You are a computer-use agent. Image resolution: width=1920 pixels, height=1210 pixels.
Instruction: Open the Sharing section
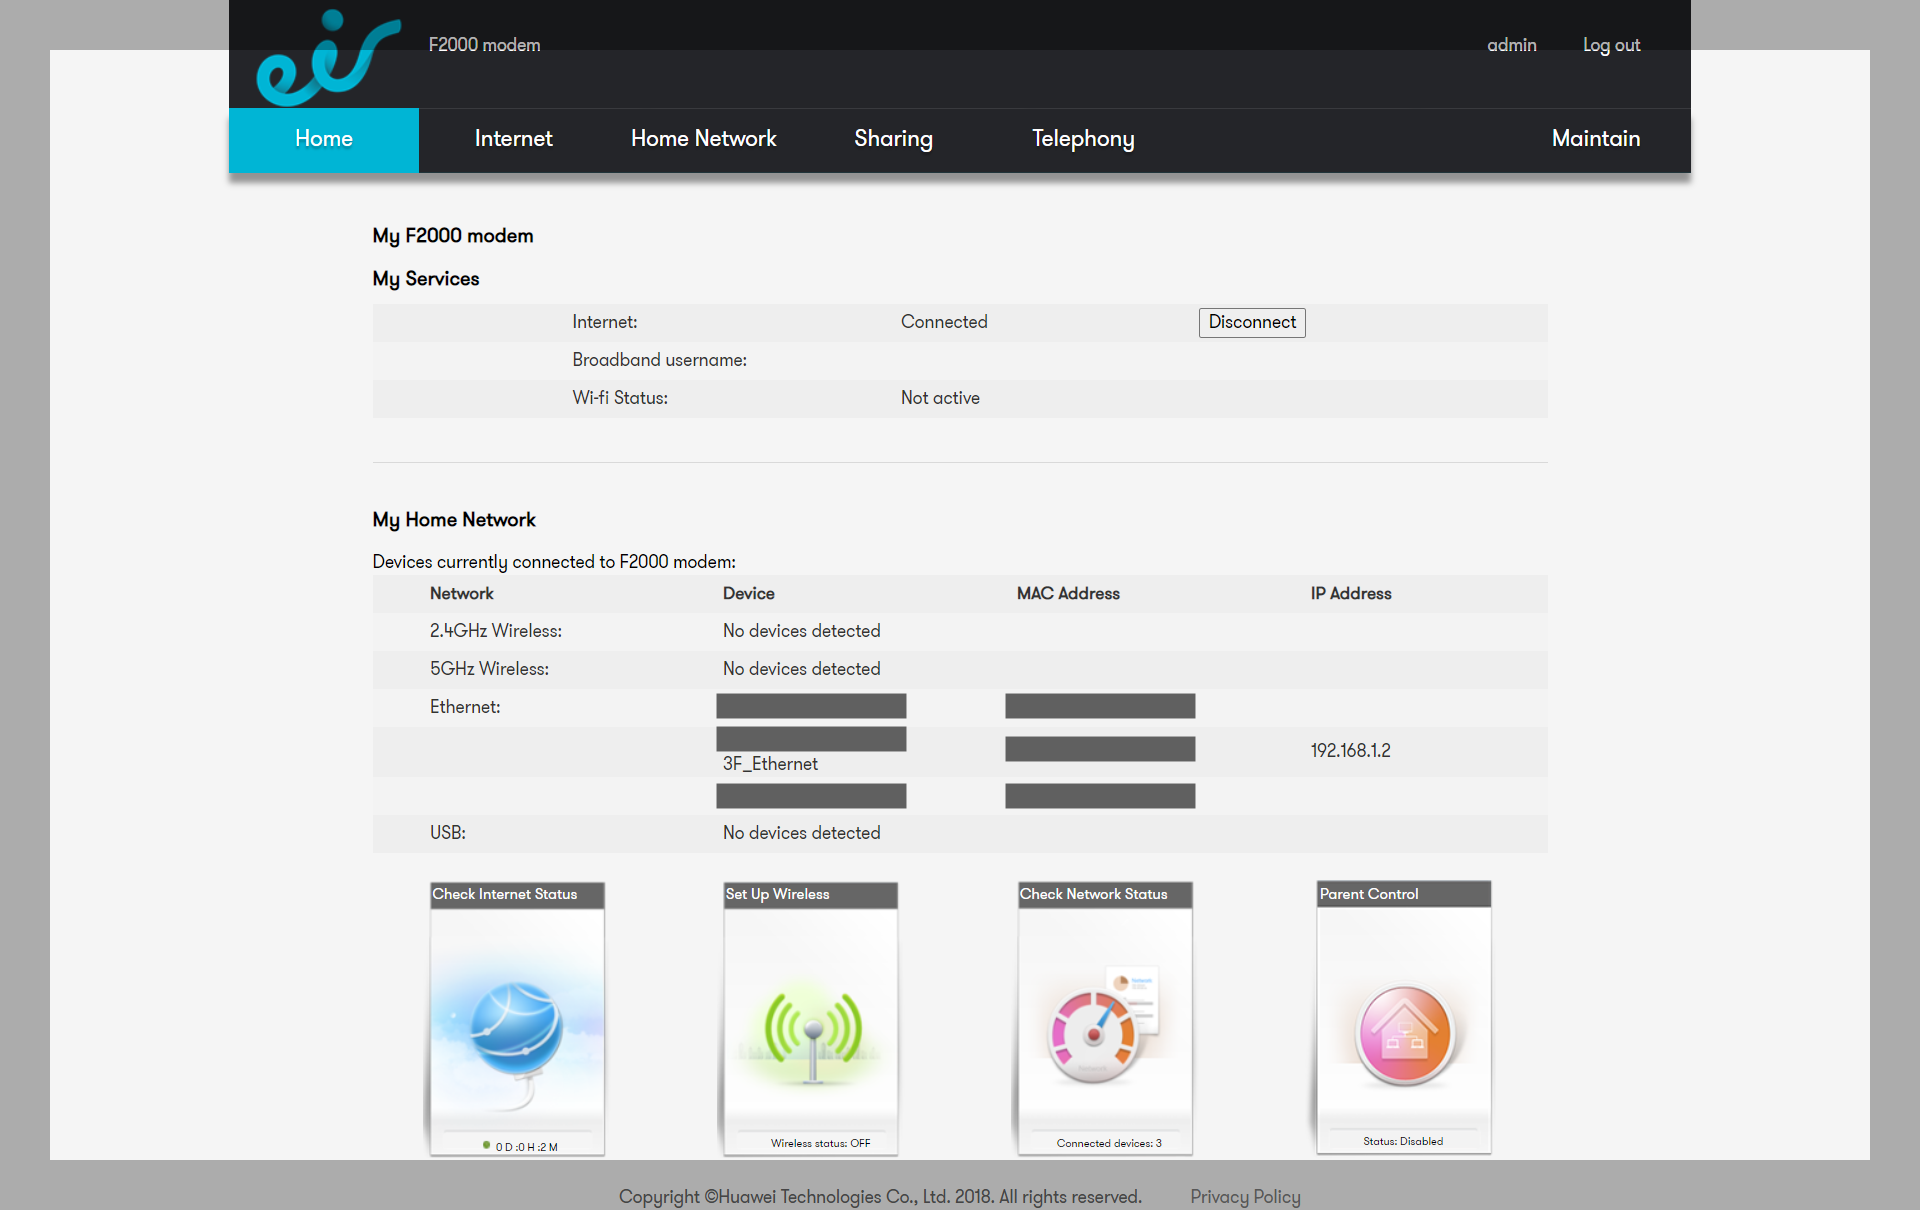(893, 140)
